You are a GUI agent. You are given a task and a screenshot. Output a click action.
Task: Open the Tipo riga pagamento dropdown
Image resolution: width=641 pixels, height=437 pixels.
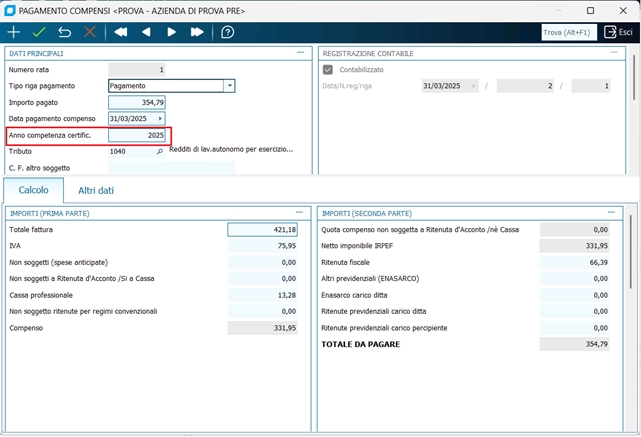coord(230,86)
